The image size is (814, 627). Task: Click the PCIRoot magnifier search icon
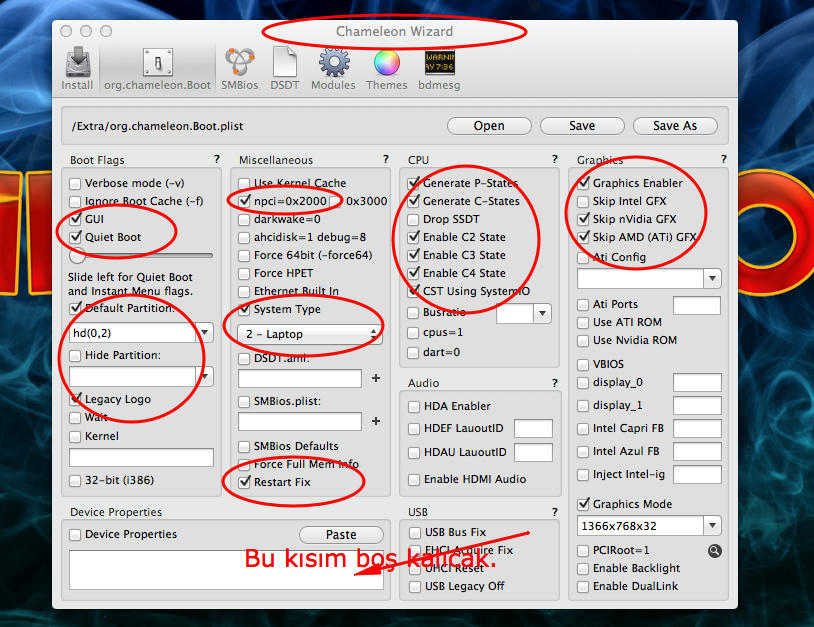pyautogui.click(x=714, y=551)
